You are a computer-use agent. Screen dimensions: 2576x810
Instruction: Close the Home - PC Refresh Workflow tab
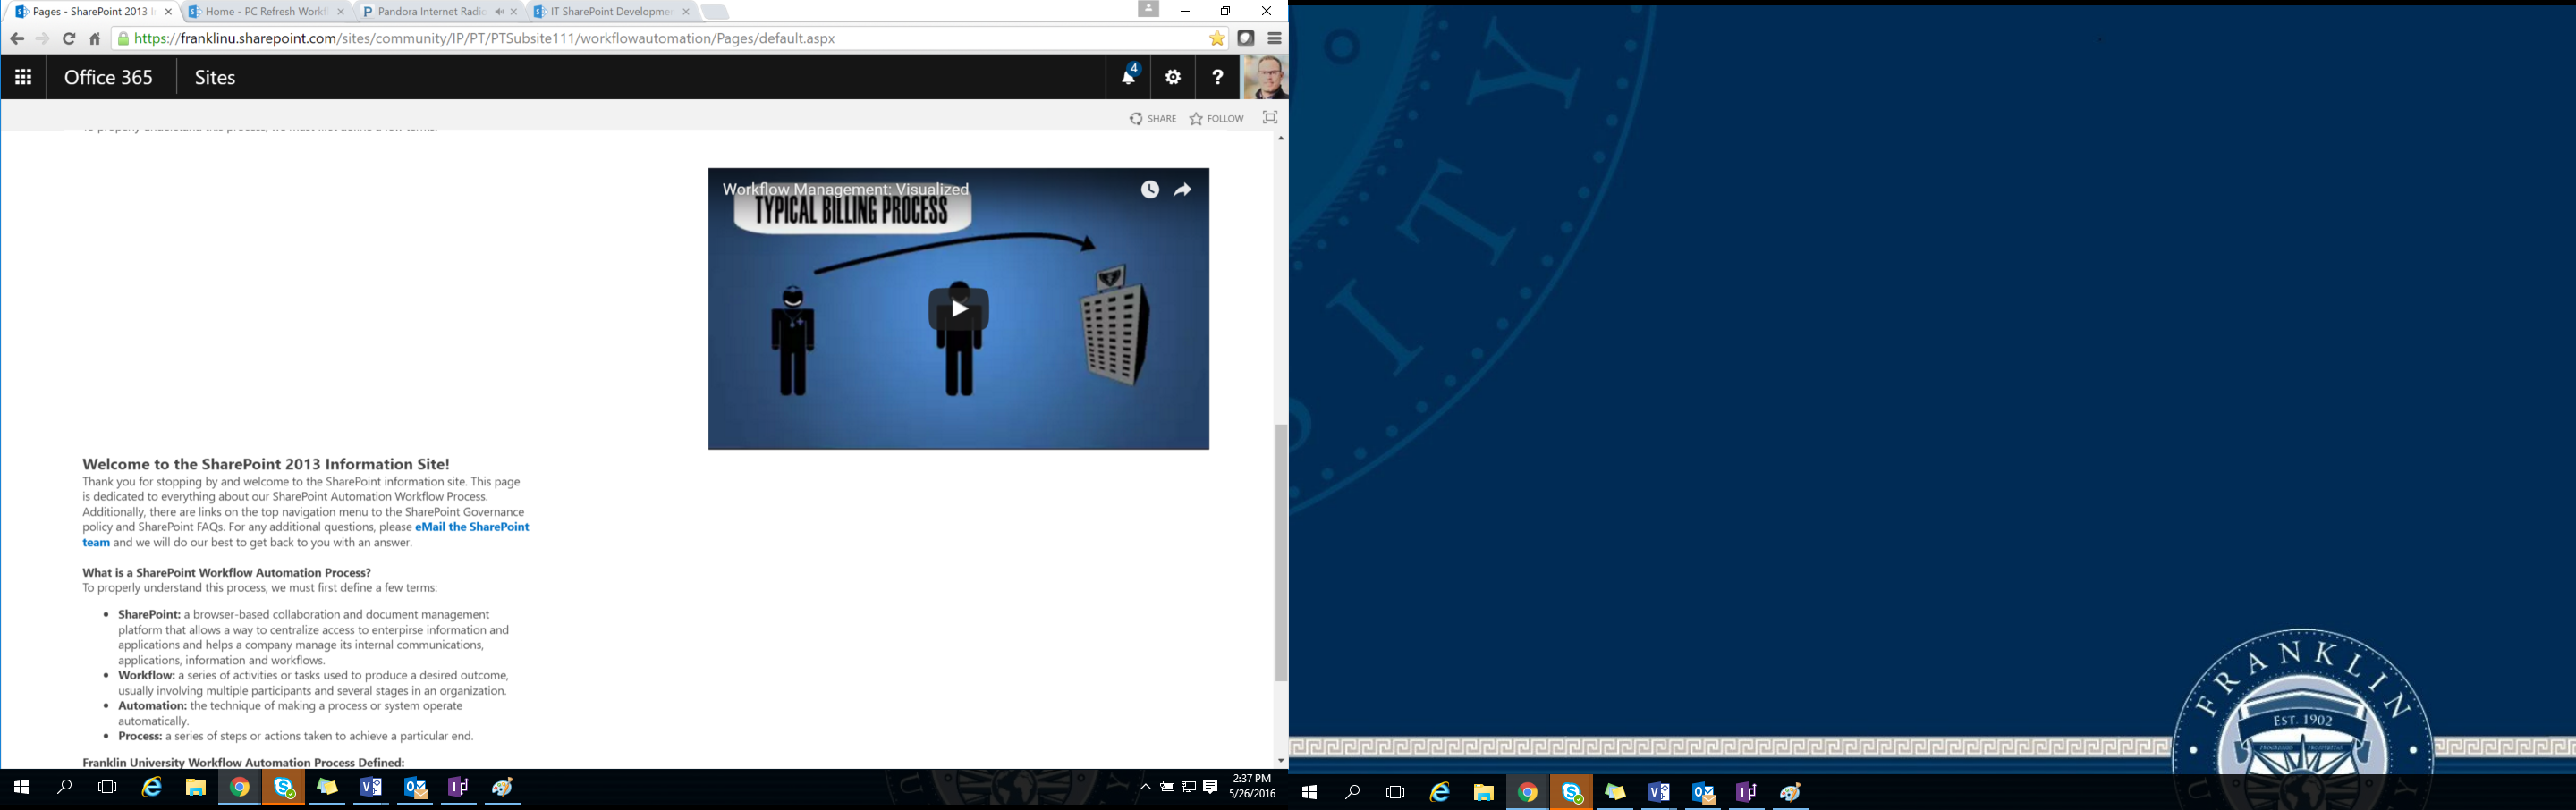coord(341,12)
